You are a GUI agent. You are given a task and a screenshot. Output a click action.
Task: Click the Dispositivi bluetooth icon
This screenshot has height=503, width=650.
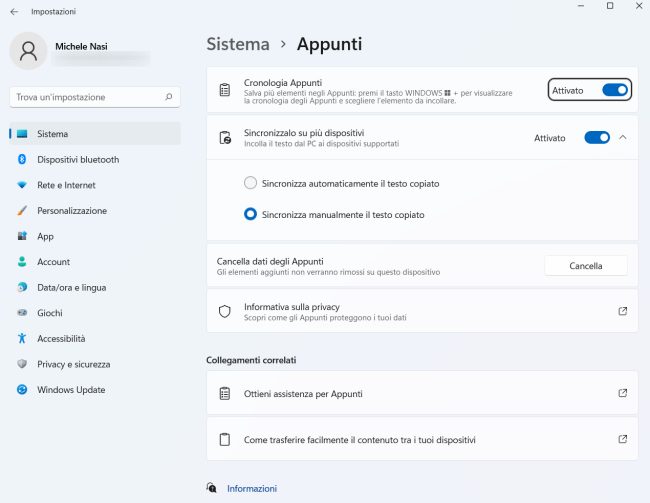21,160
